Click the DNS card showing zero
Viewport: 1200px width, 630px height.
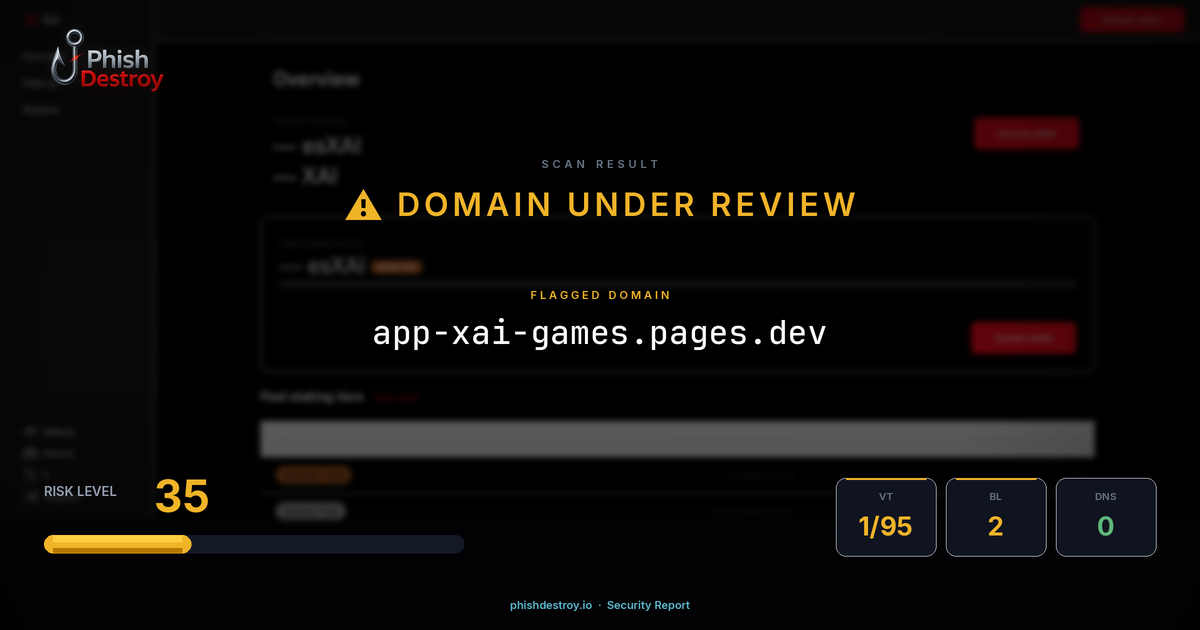pos(1106,517)
